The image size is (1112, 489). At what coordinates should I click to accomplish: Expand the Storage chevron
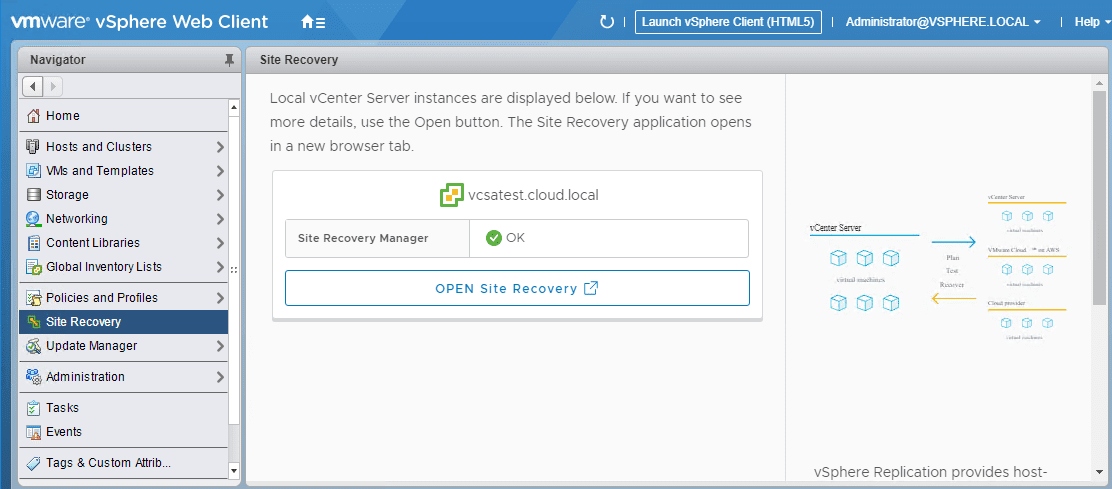[220, 196]
